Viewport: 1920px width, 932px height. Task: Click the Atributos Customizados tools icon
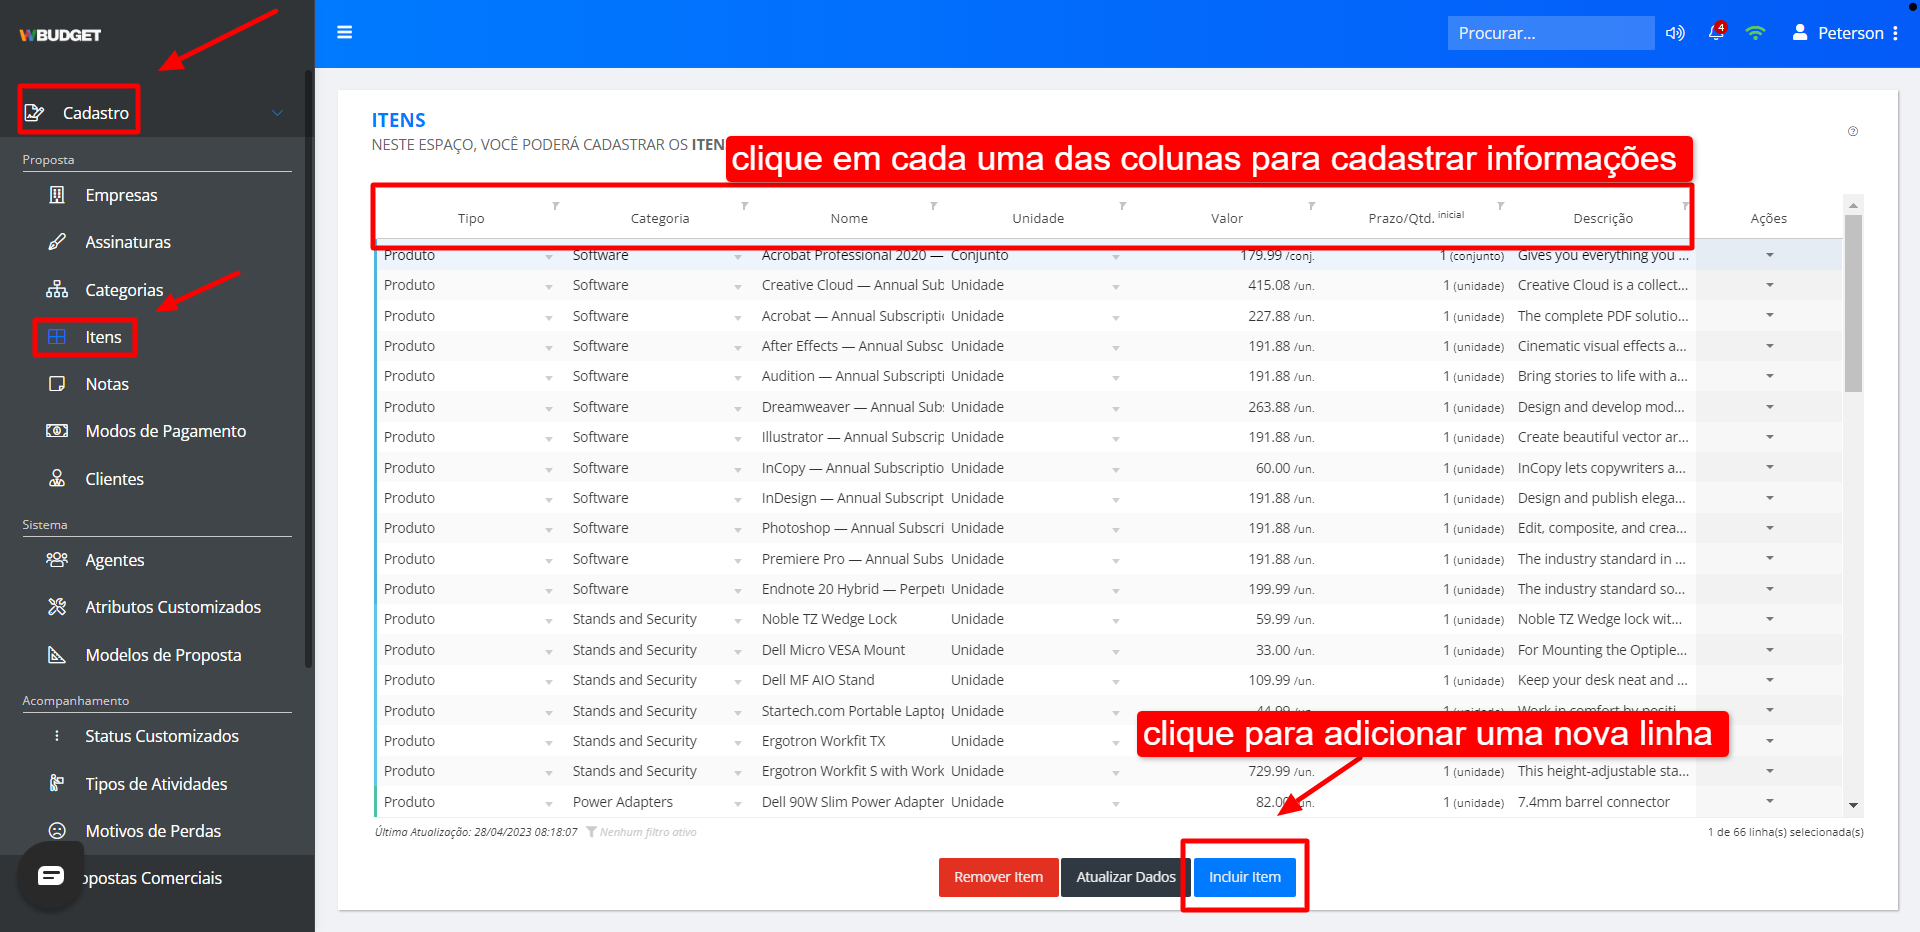pyautogui.click(x=57, y=607)
